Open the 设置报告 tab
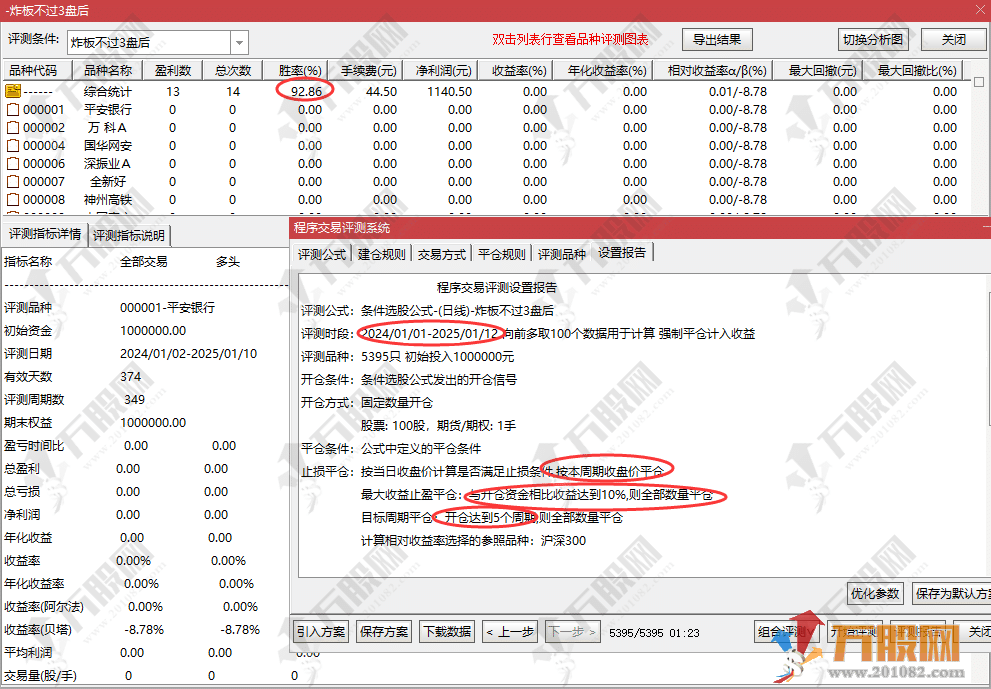 (x=622, y=253)
